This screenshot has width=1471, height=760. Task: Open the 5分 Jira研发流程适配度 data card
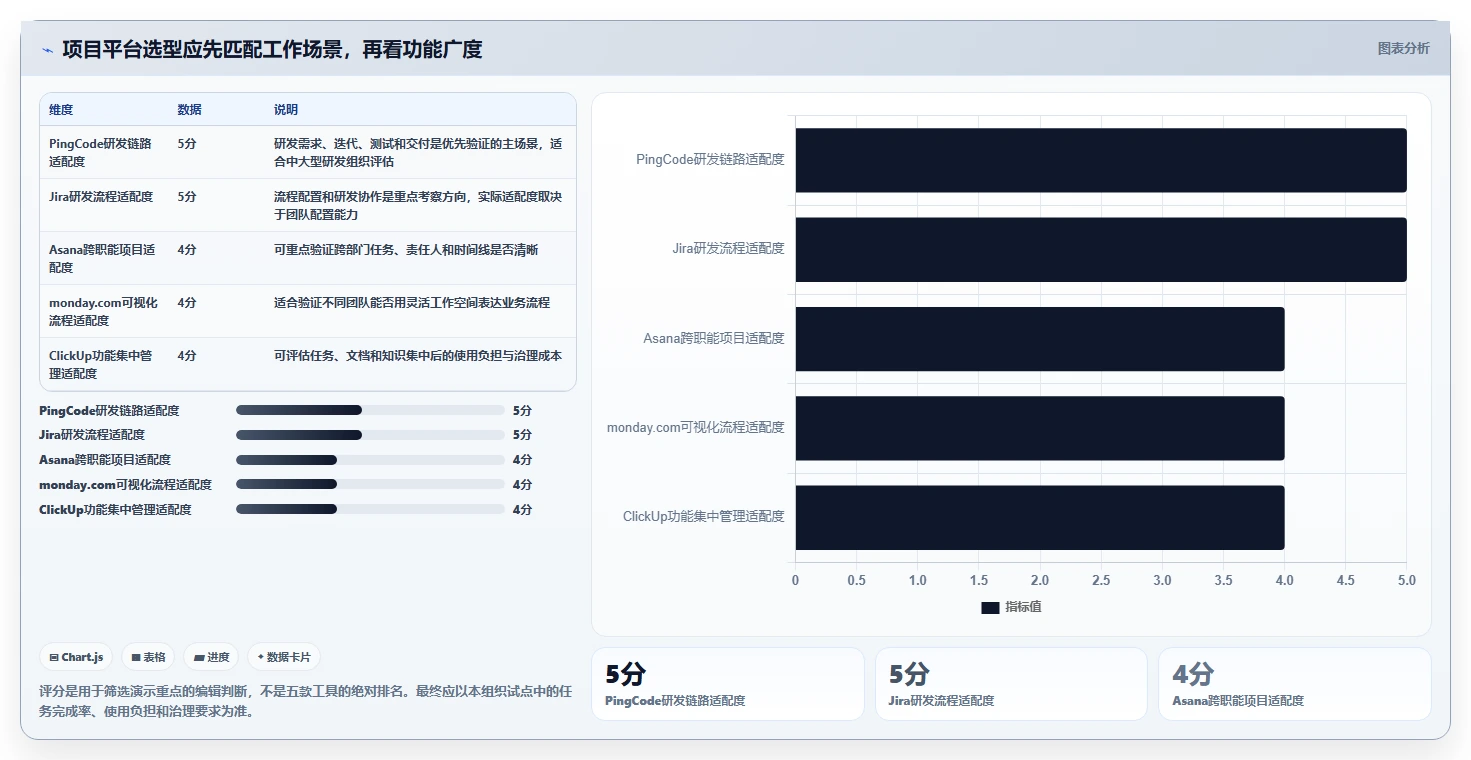(x=1011, y=684)
